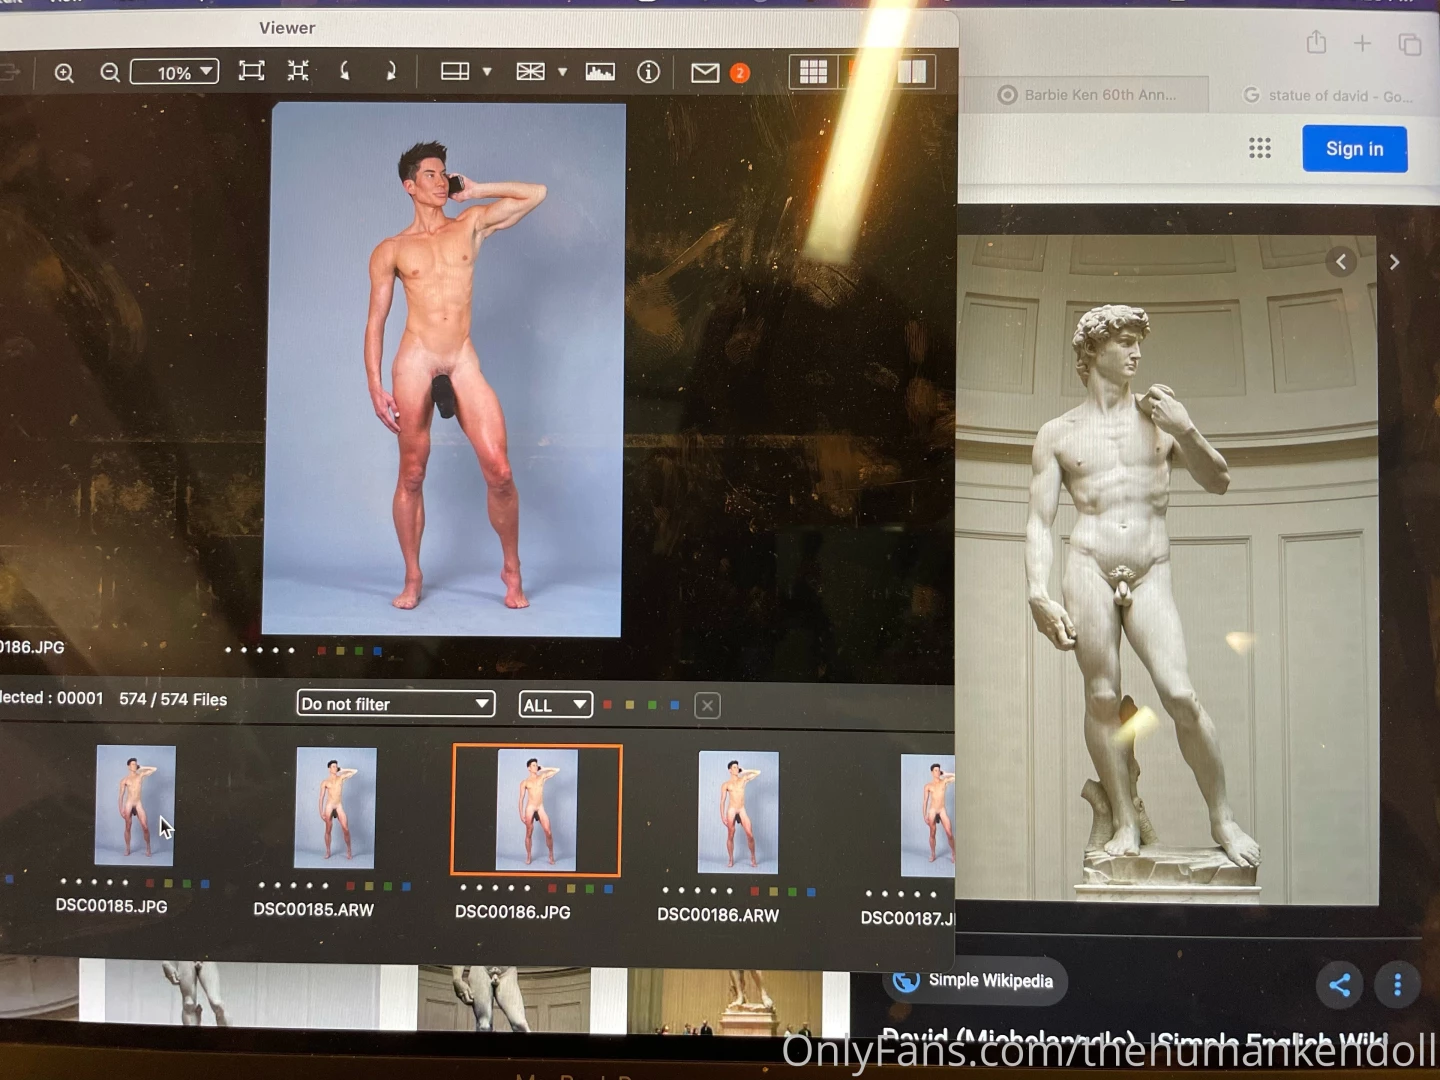Switch to 'statue of david' Google tab
Viewport: 1440px width, 1080px height.
1328,95
